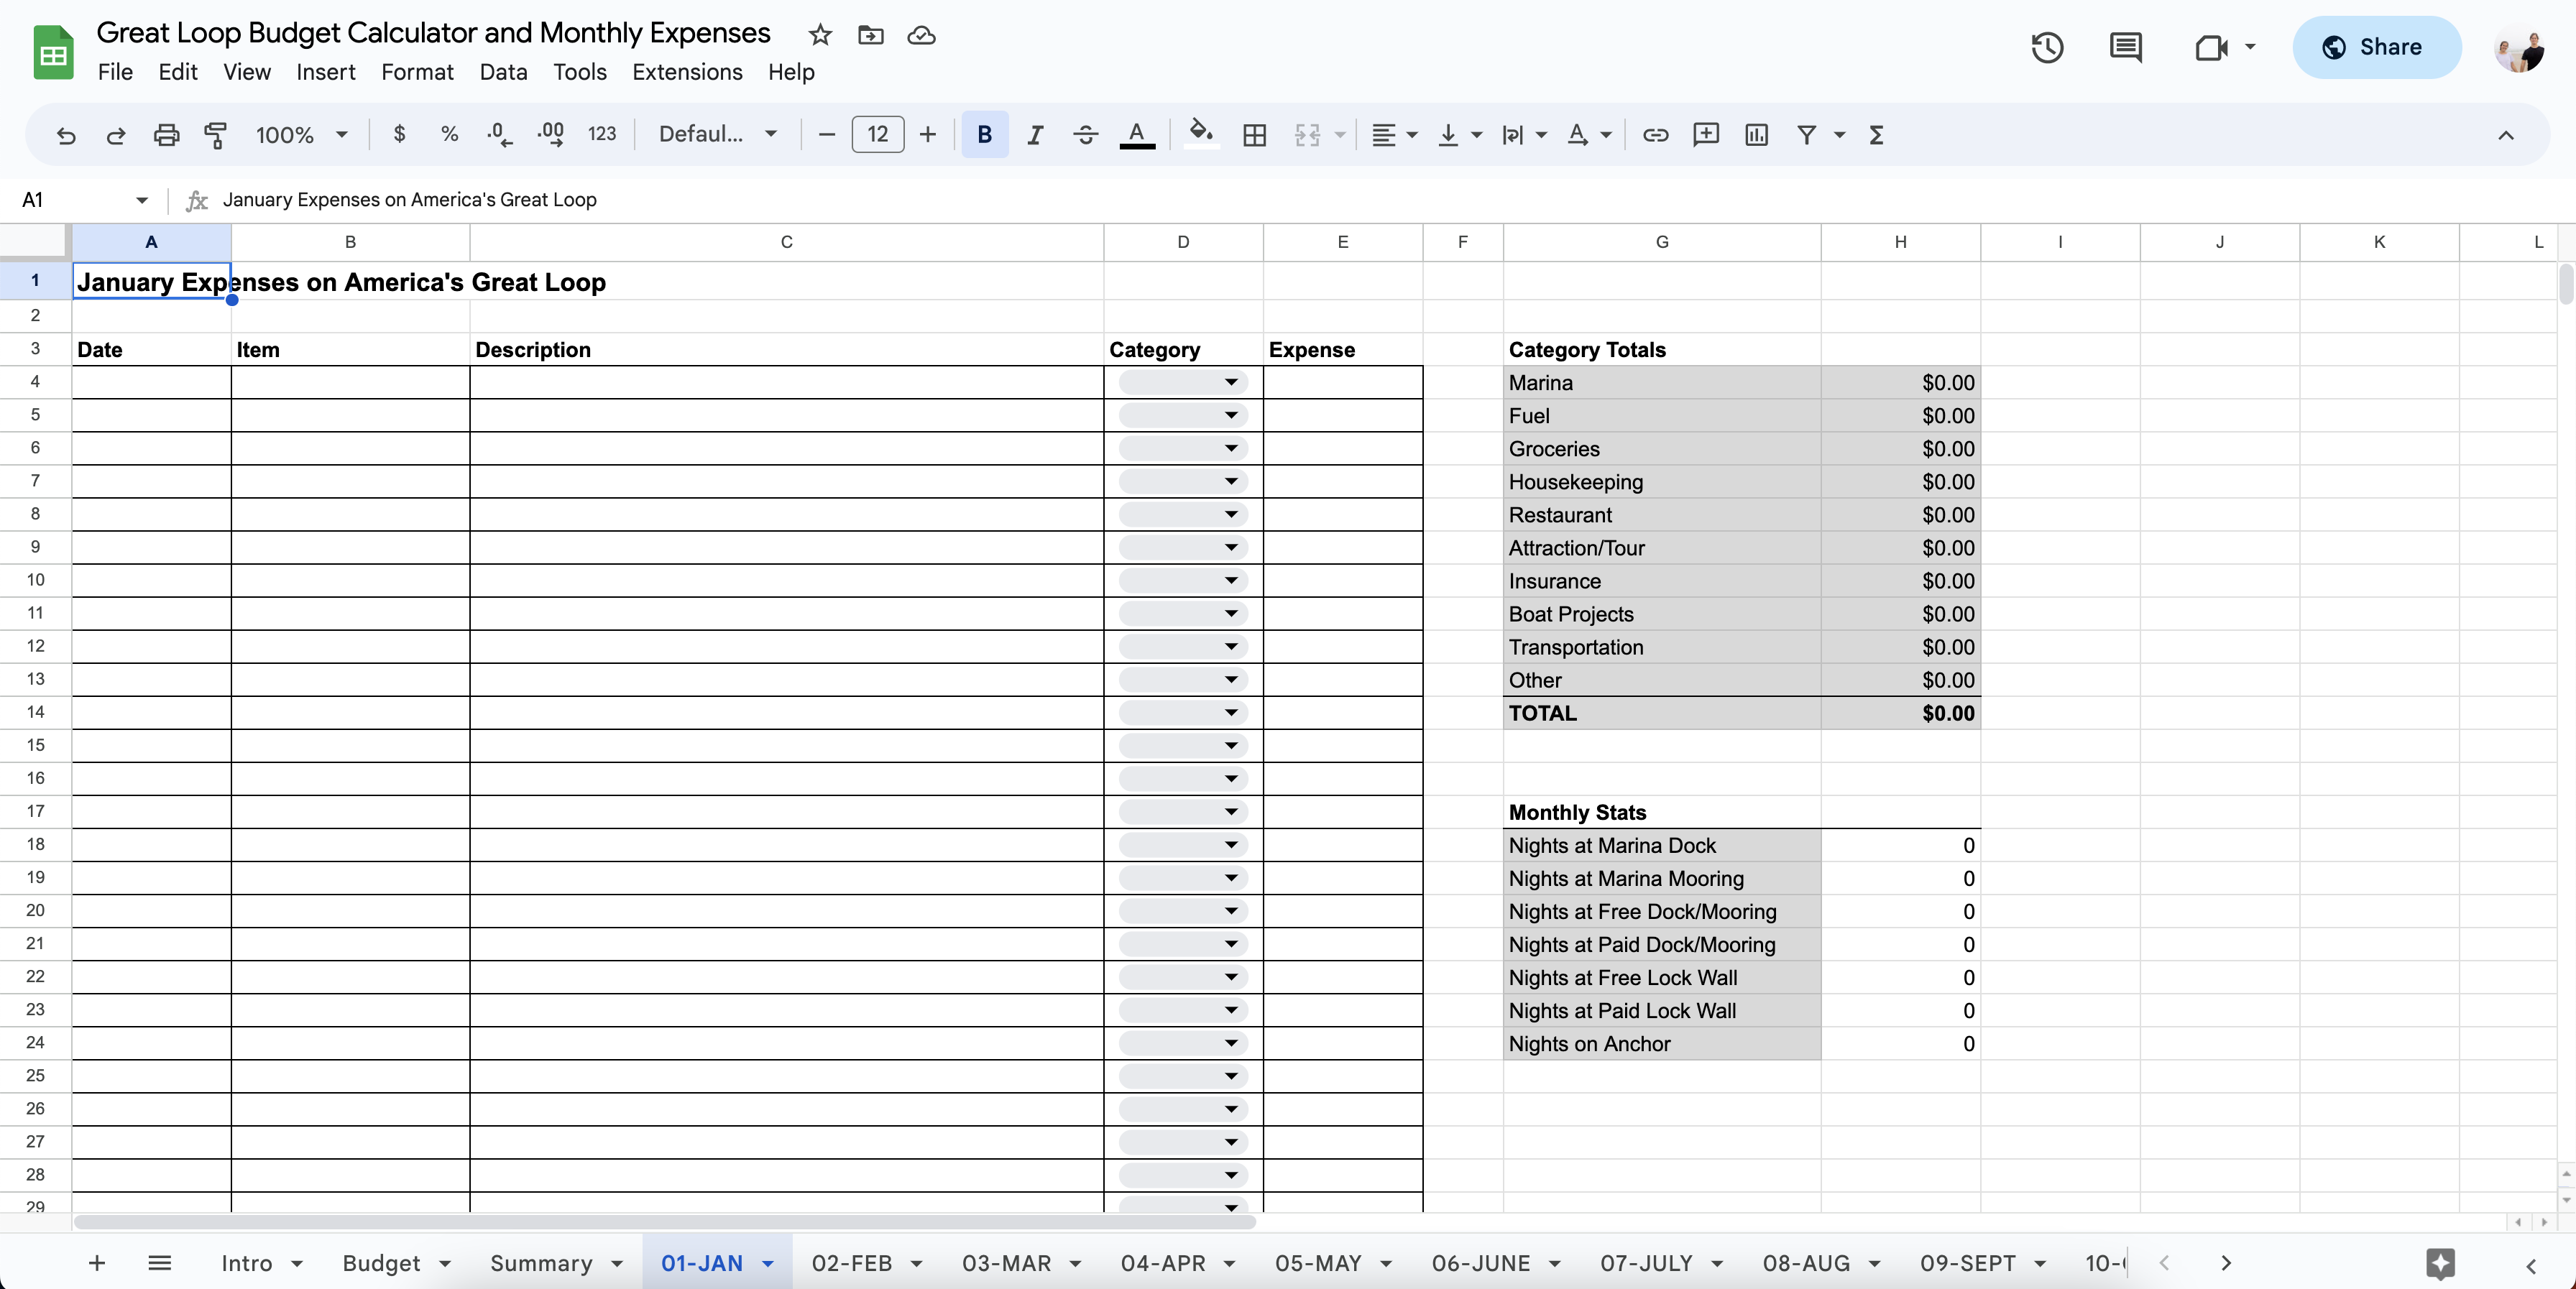2576x1289 pixels.
Task: Check cloud save status icon
Action: 921,35
